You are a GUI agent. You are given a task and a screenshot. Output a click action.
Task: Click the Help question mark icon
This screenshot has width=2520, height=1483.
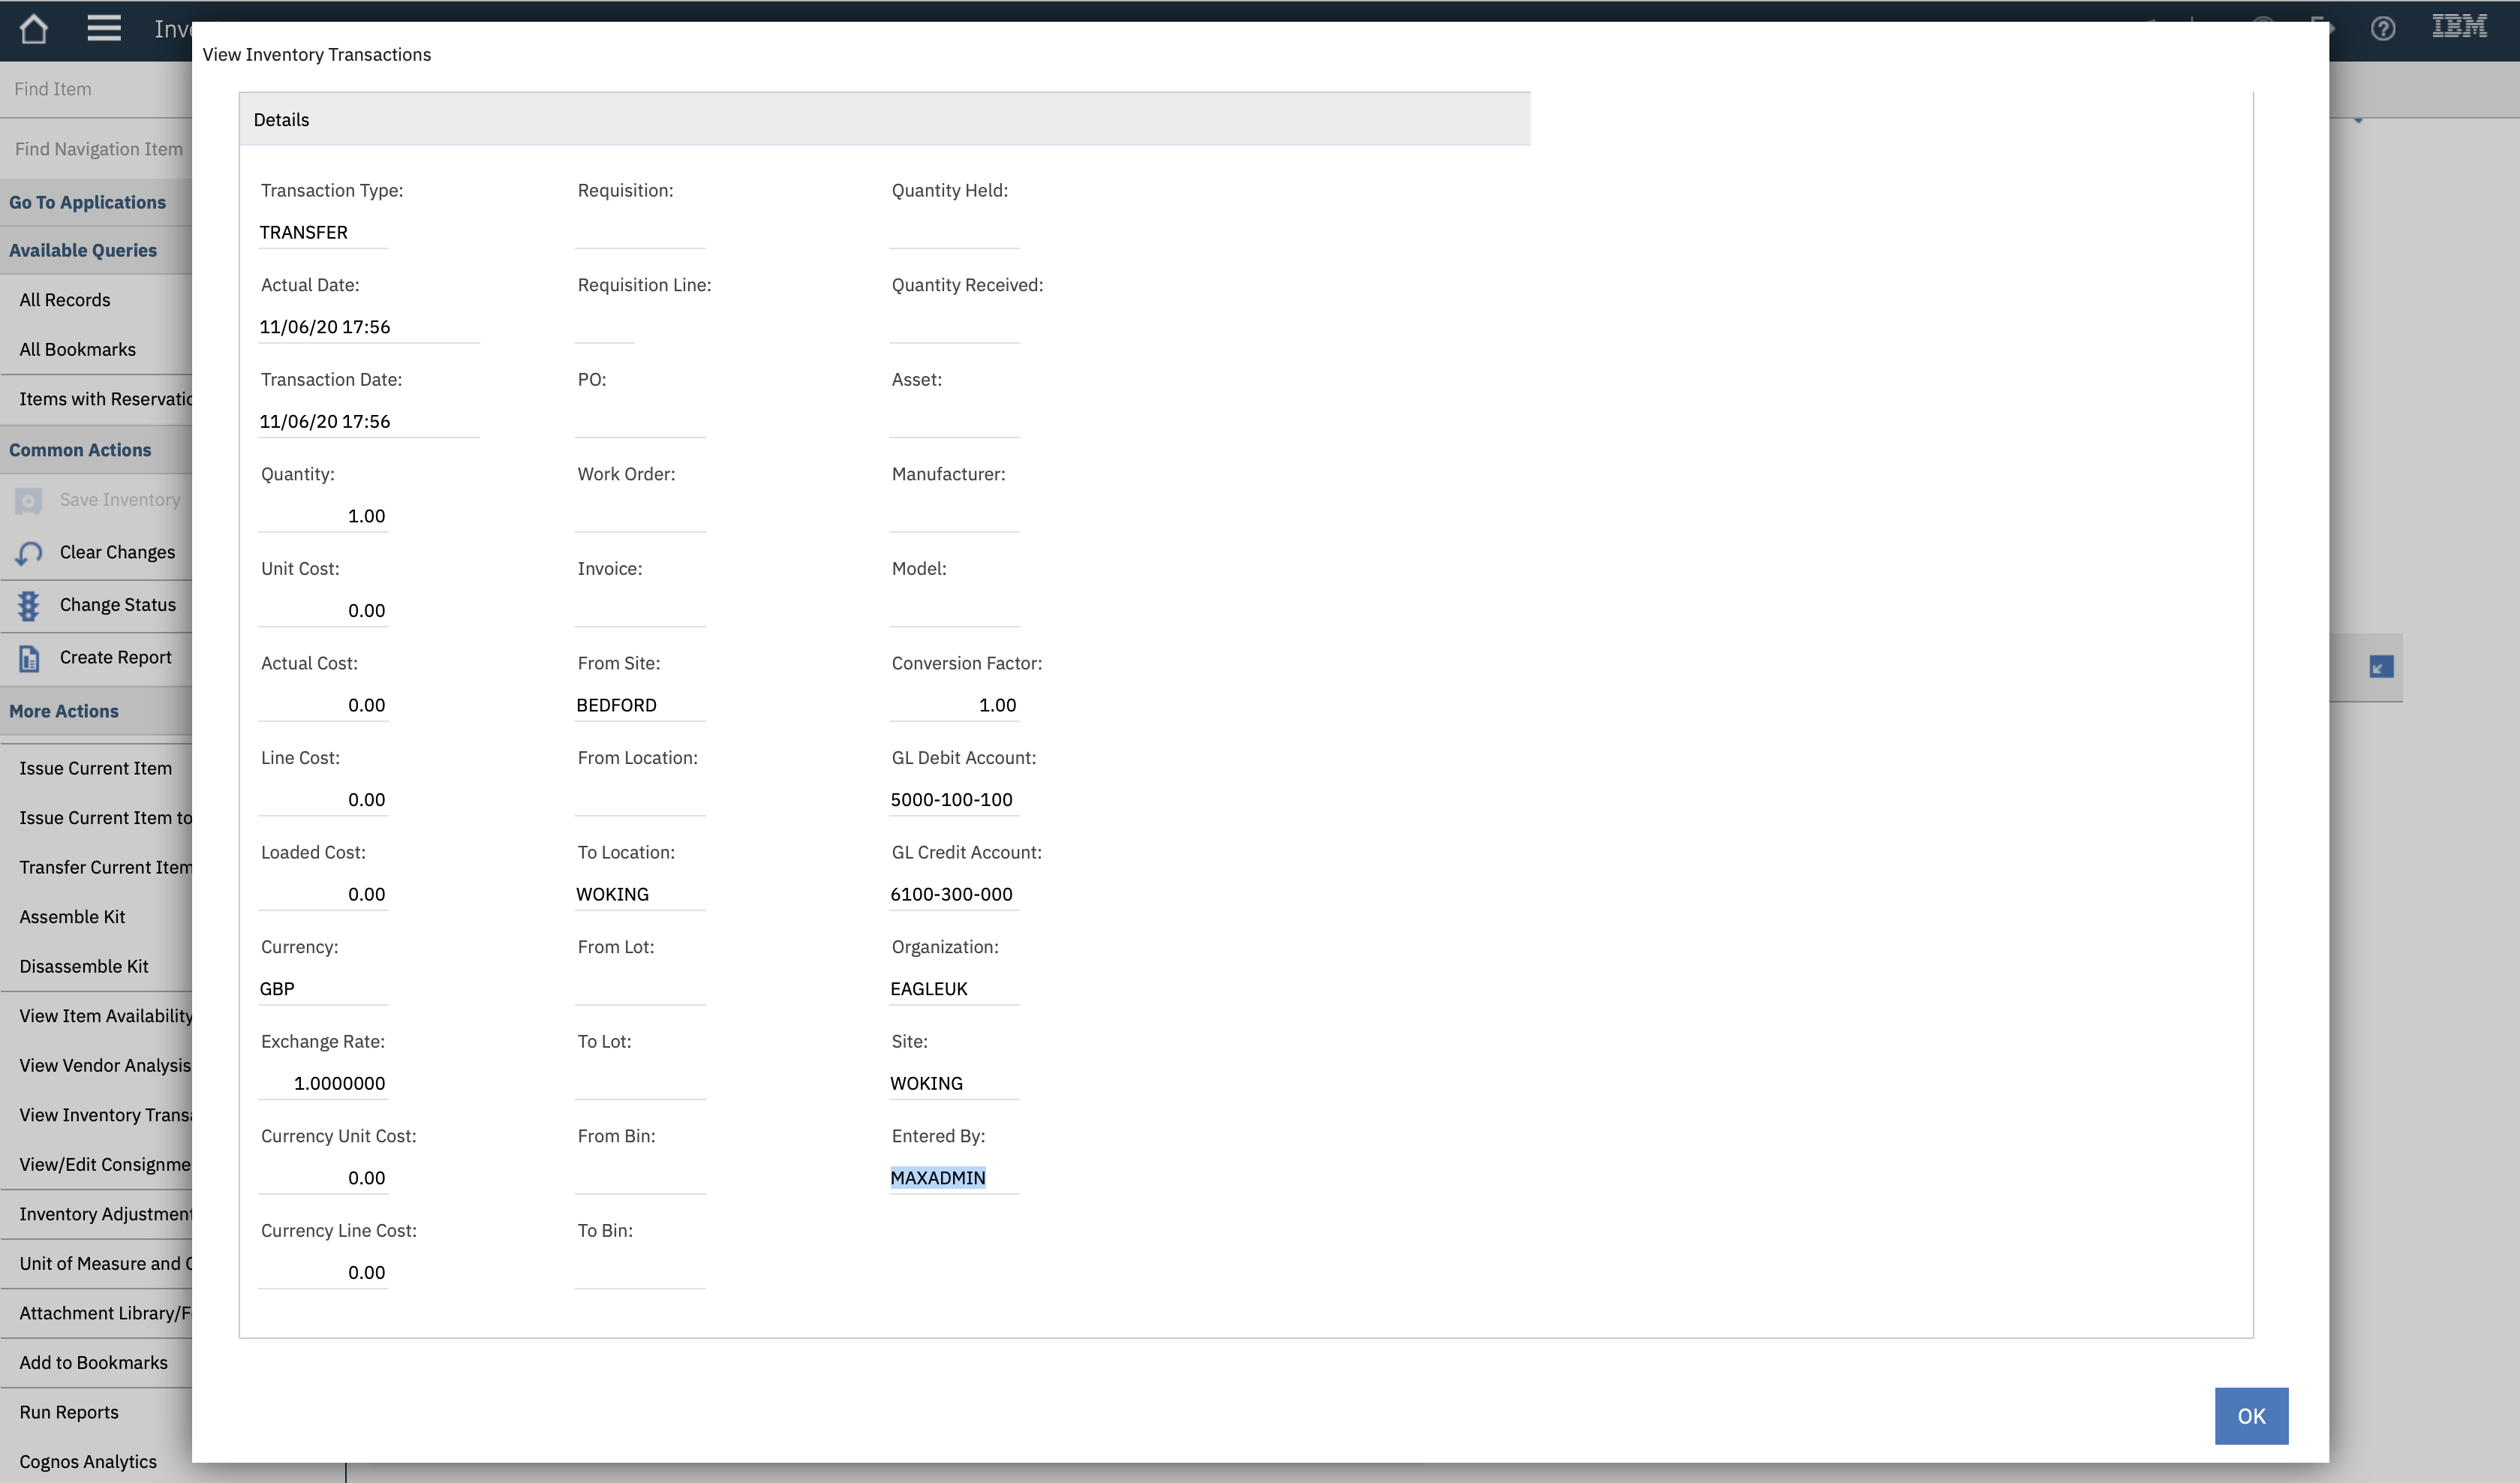point(2382,28)
